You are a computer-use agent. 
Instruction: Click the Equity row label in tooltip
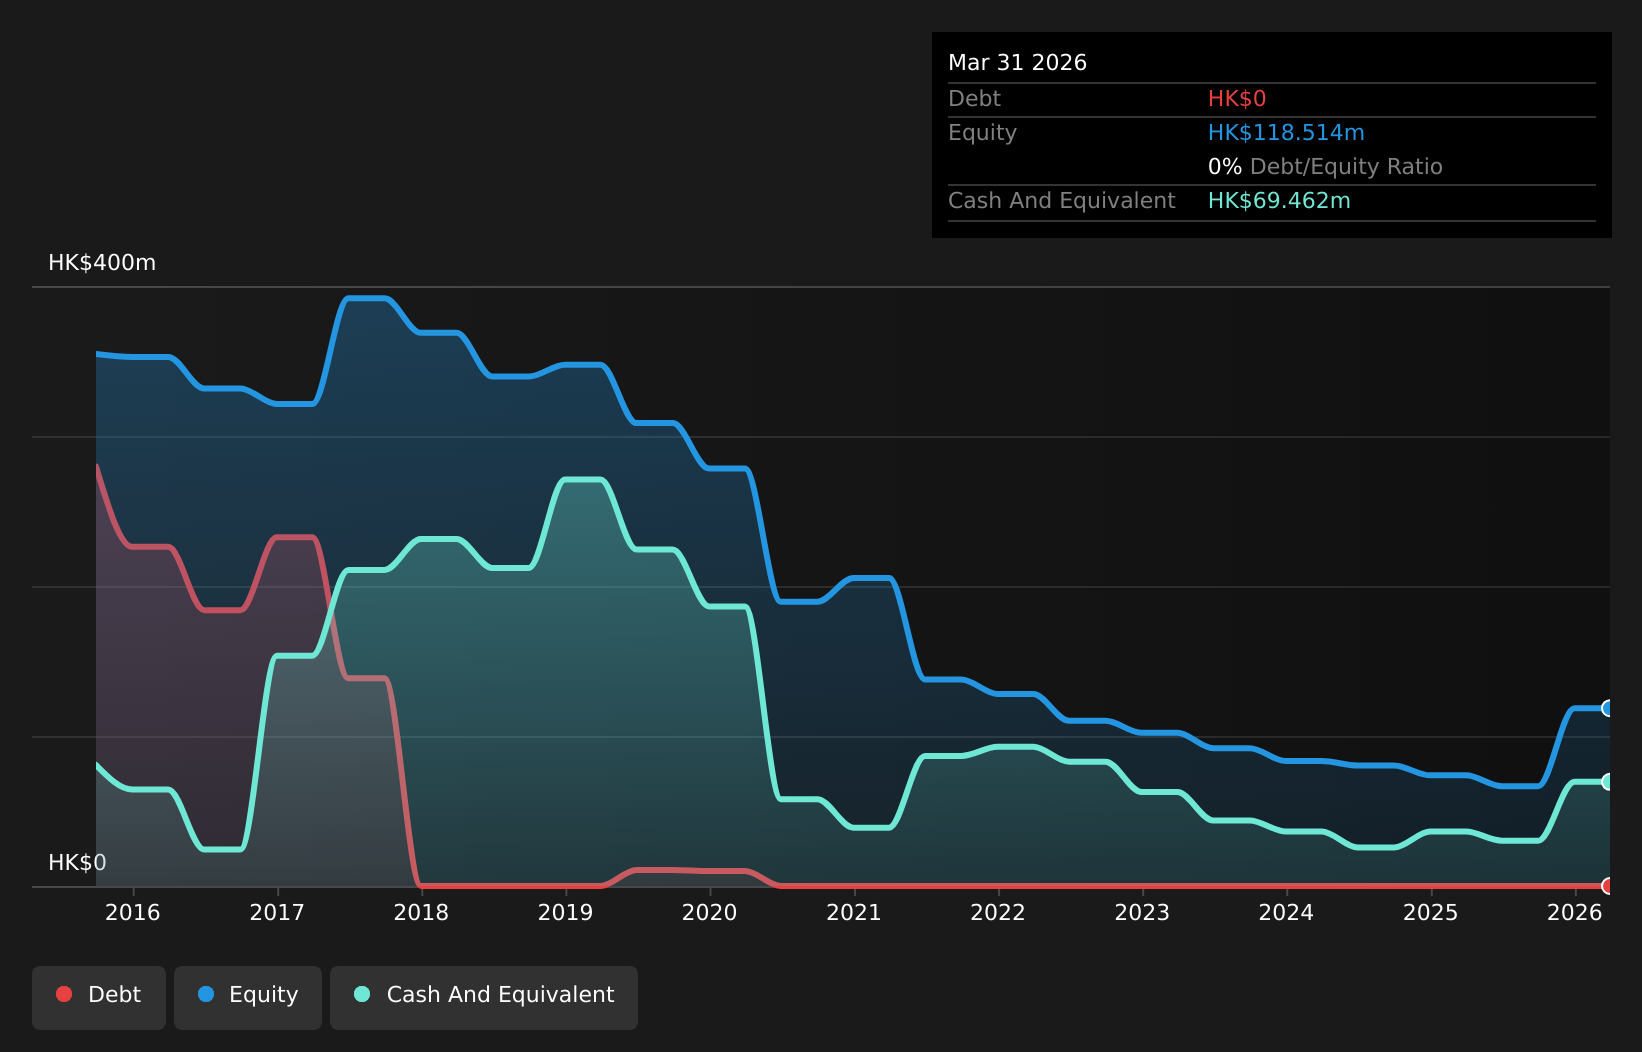point(982,133)
